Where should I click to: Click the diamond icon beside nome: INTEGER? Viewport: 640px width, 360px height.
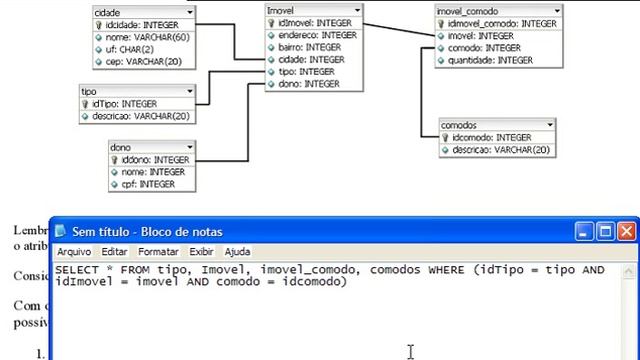pyautogui.click(x=114, y=172)
